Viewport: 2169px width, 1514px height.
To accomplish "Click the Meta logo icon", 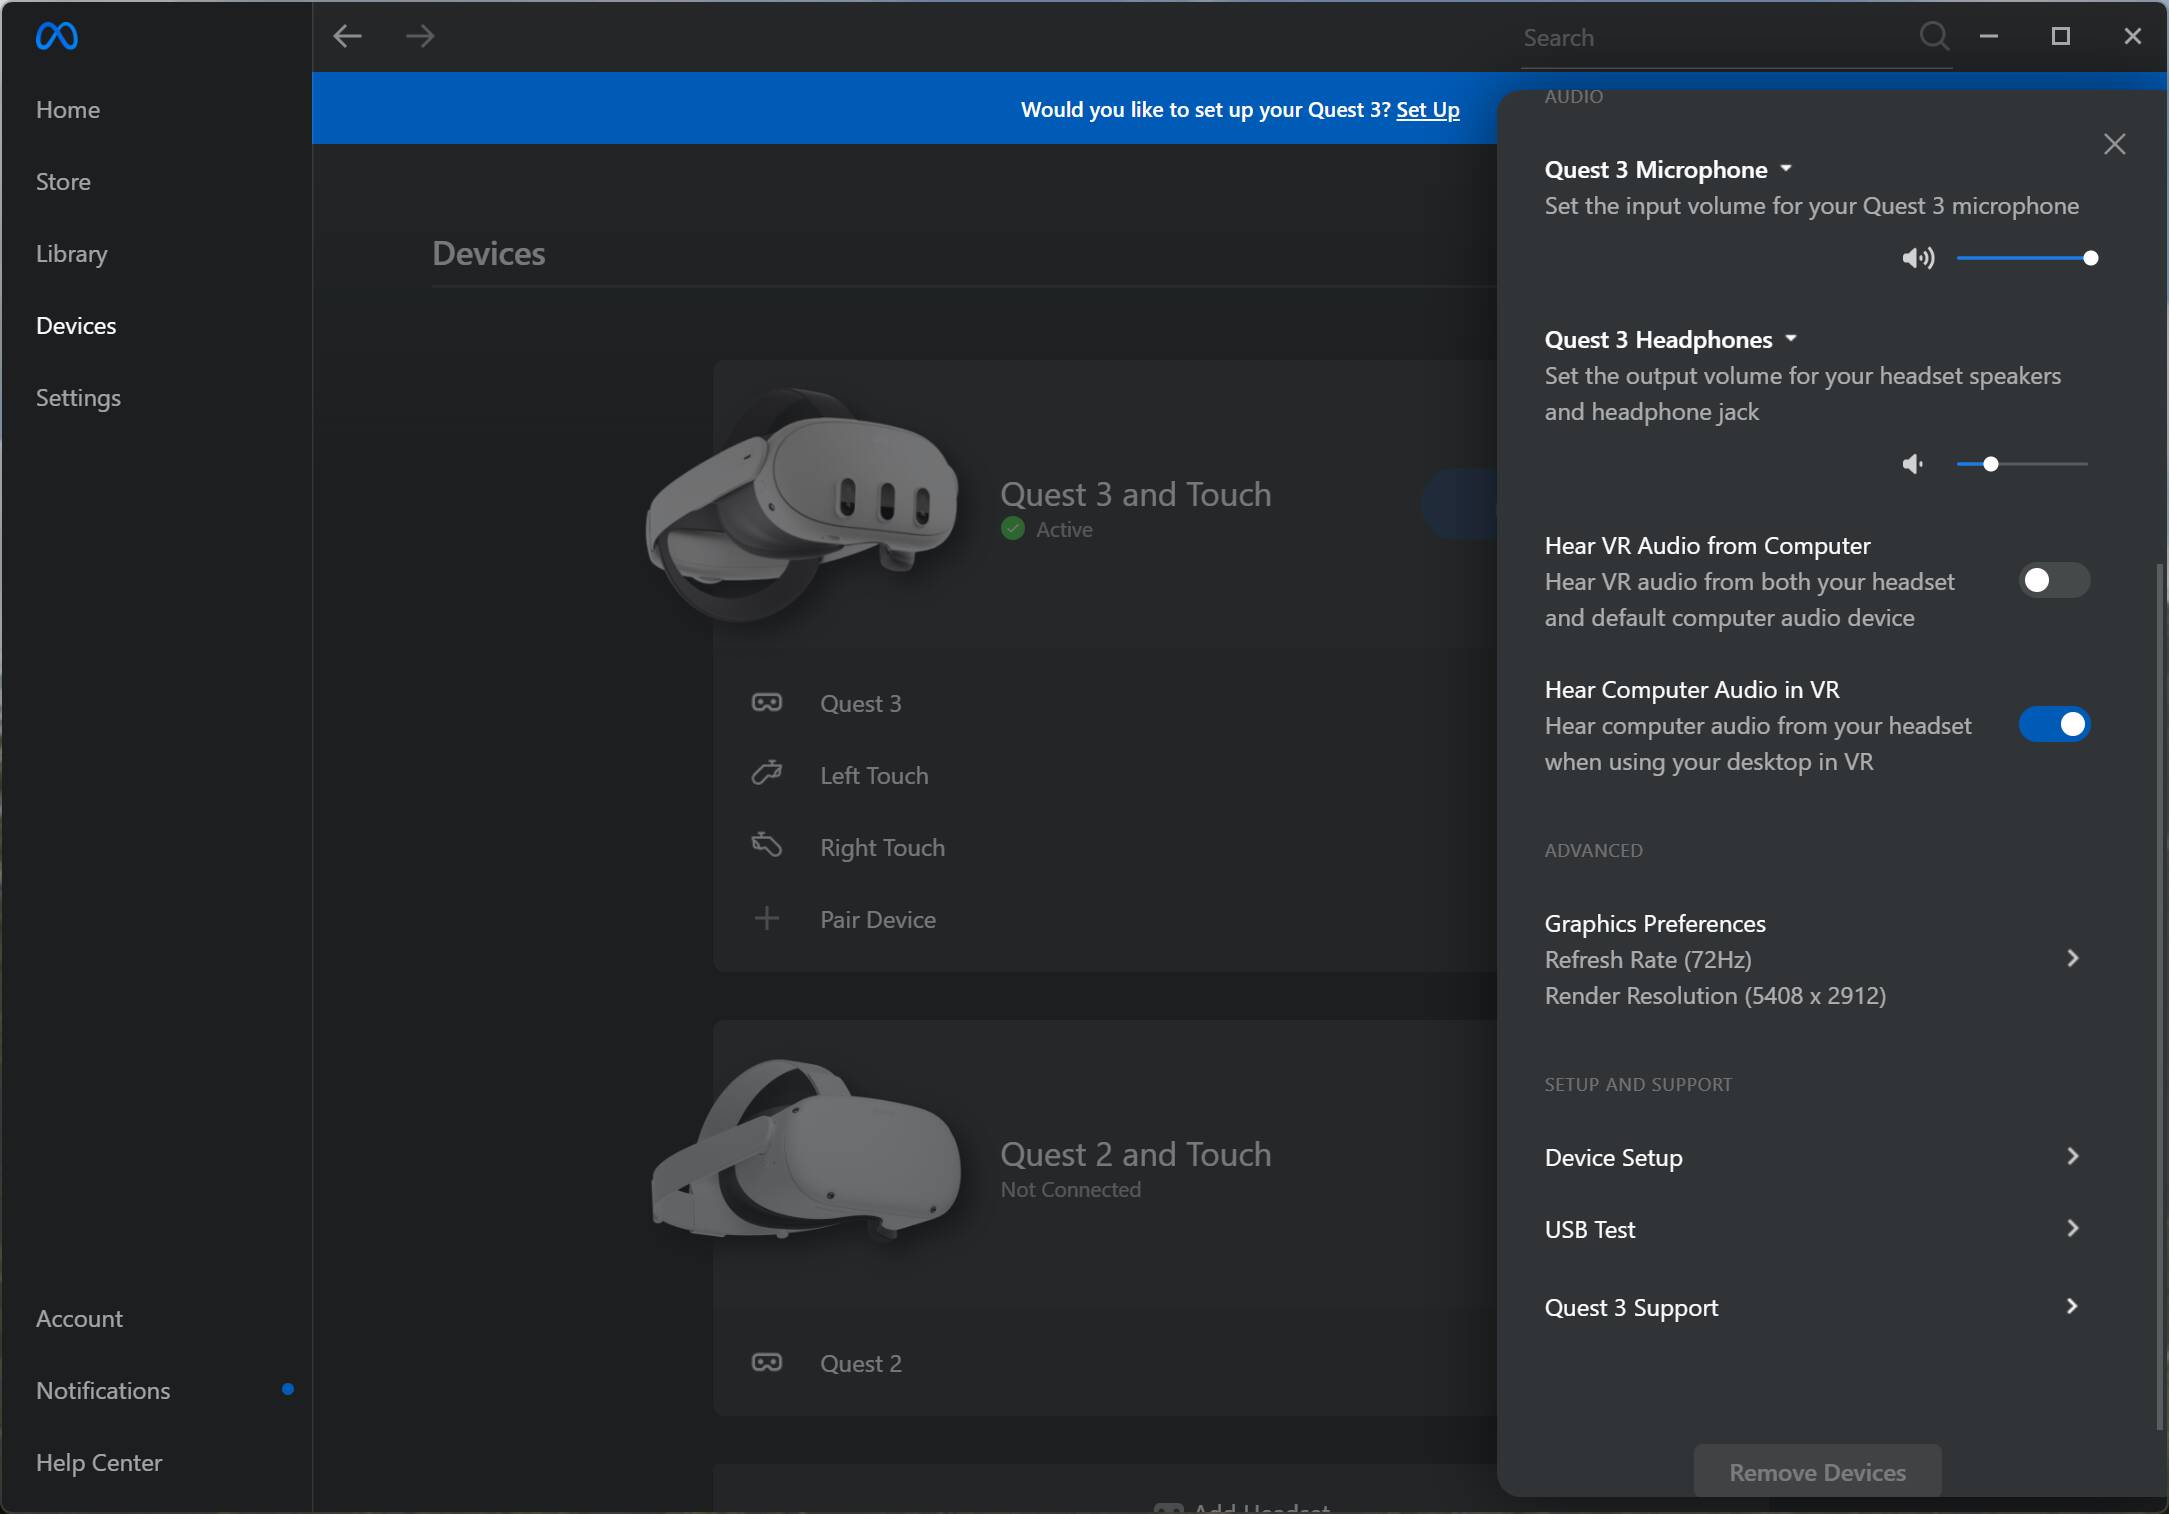I will (x=56, y=37).
